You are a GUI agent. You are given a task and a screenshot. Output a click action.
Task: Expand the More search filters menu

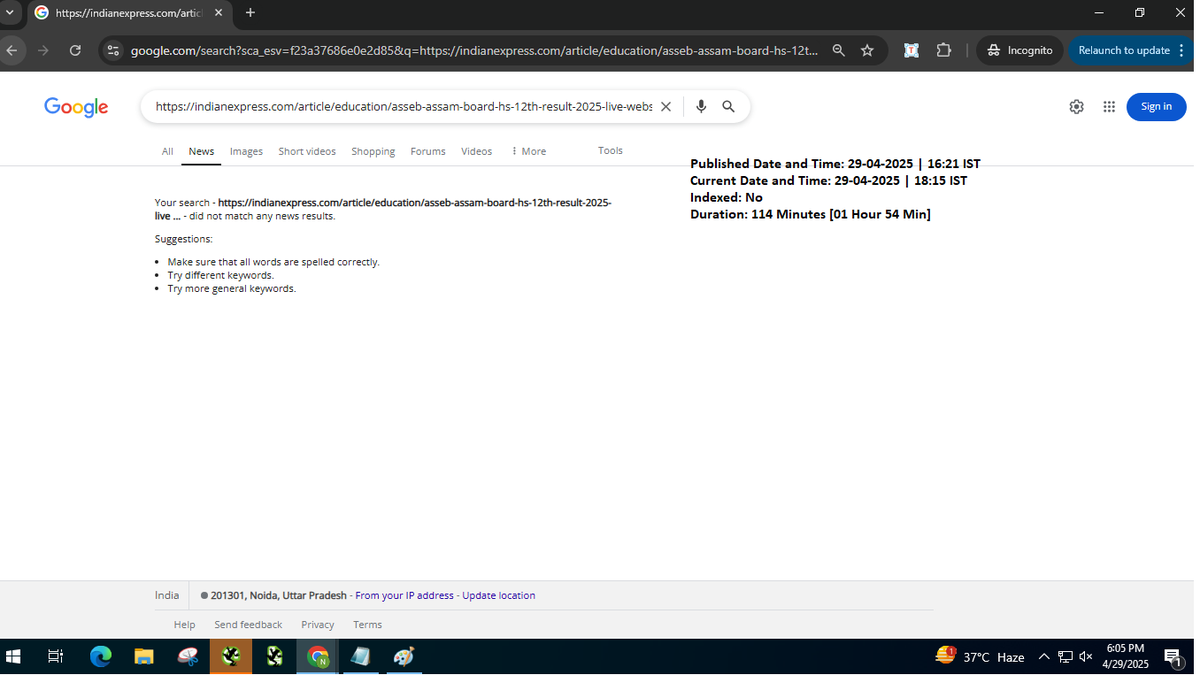click(x=529, y=151)
